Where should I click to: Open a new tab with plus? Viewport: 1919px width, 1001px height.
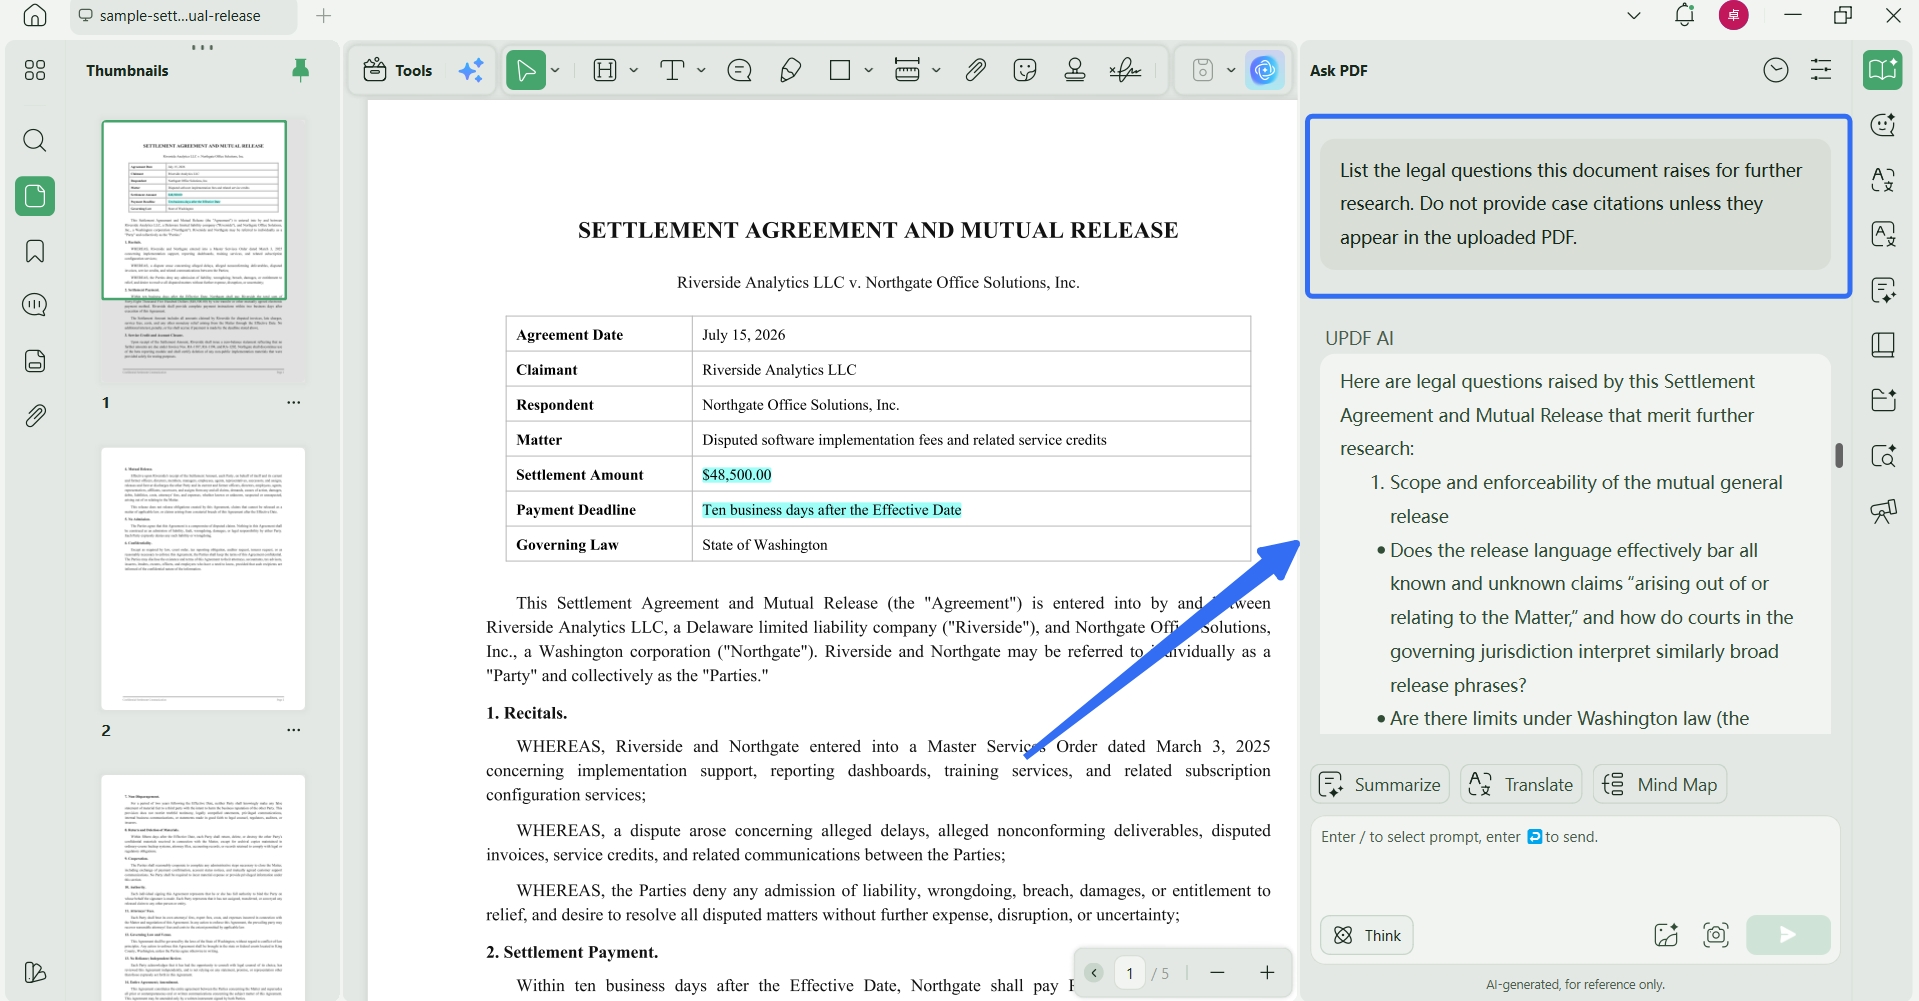(x=324, y=15)
